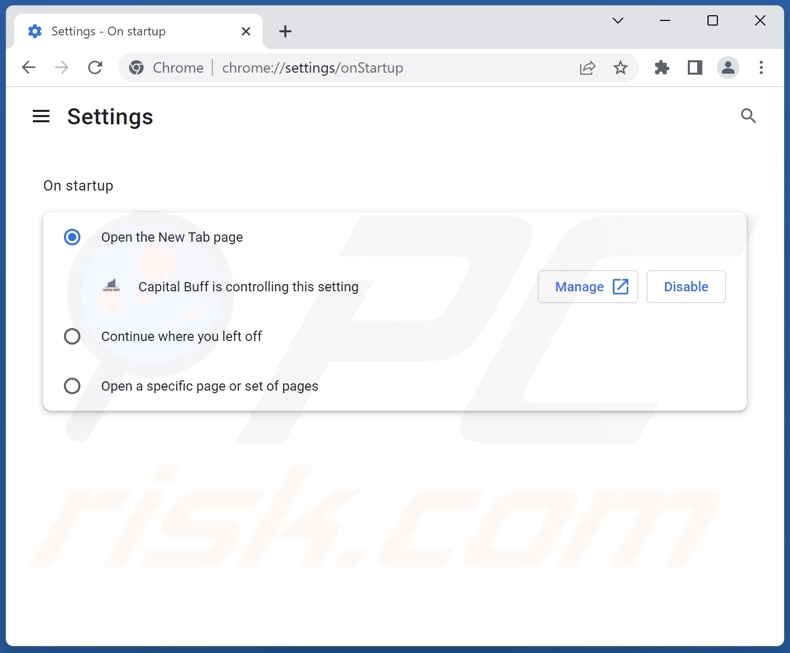The image size is (790, 653).
Task: Open Chrome's three-dot menu
Action: [761, 68]
